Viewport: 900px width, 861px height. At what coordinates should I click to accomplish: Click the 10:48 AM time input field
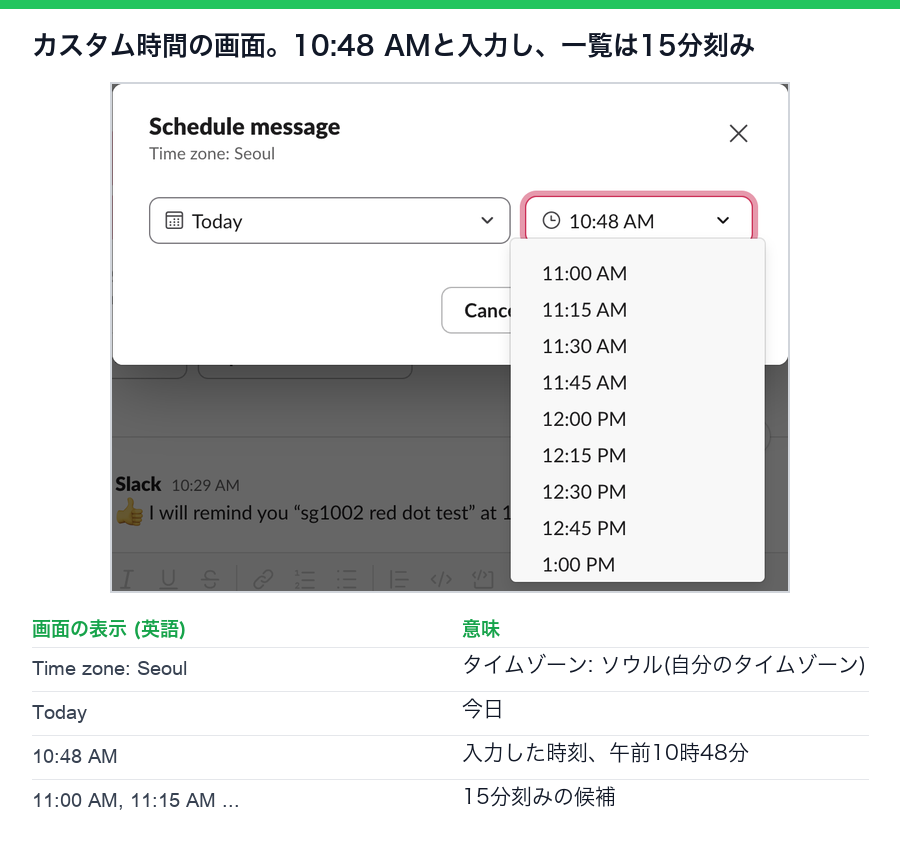click(639, 220)
